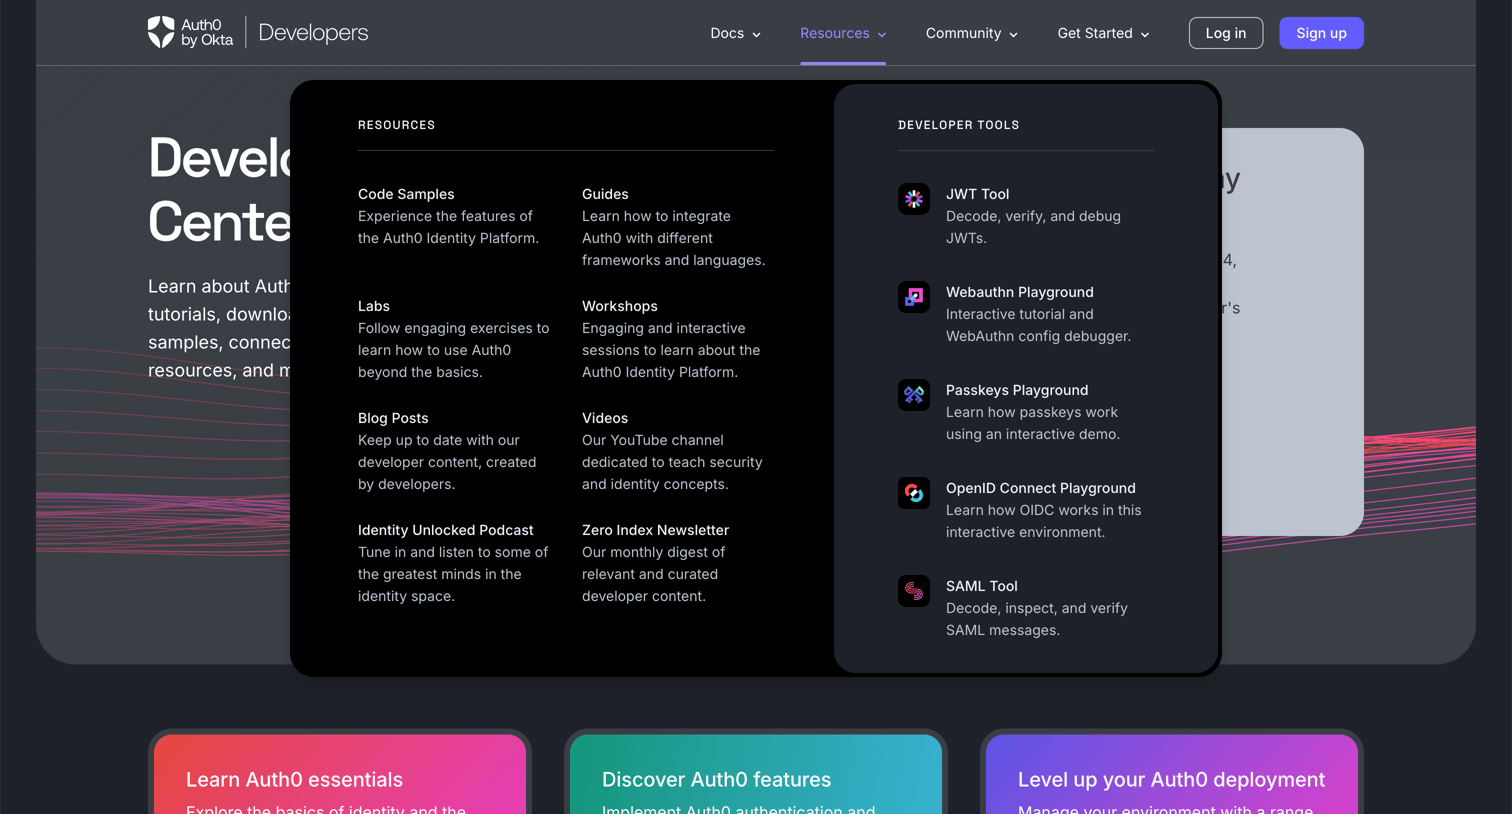The height and width of the screenshot is (814, 1512).
Task: Open the Discover Auth0 features card
Action: [756, 775]
